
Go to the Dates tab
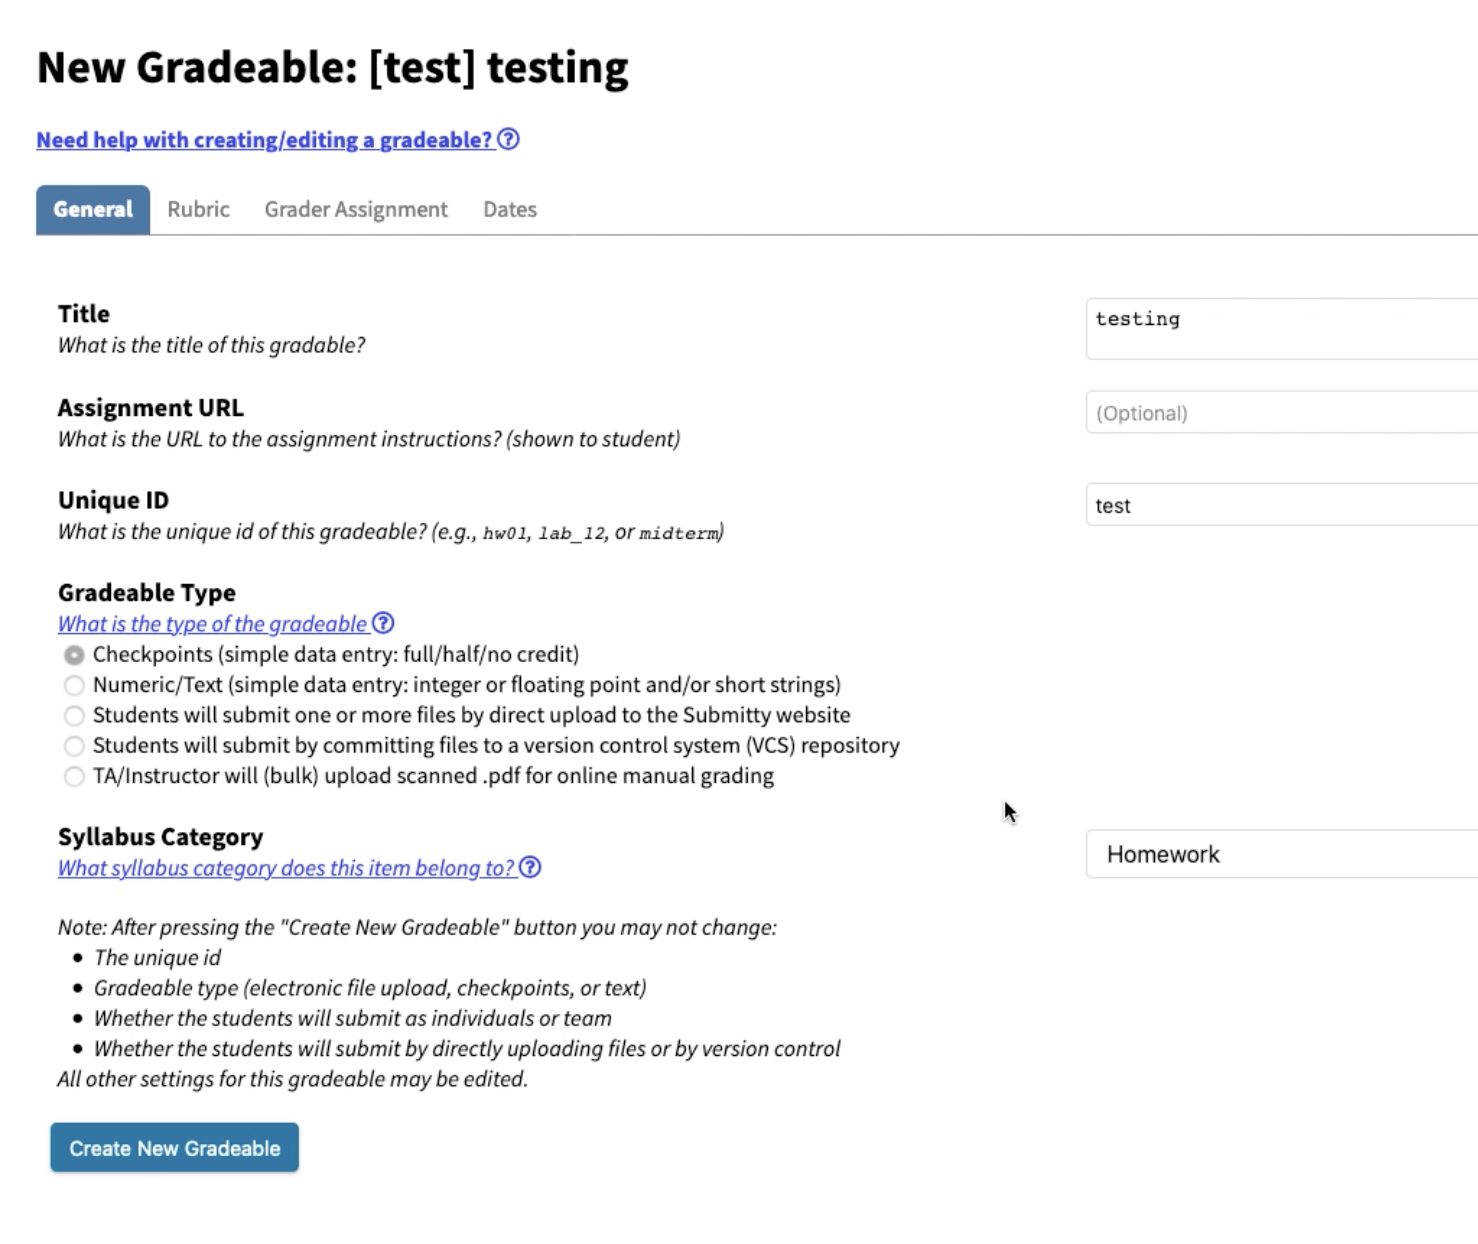click(510, 209)
